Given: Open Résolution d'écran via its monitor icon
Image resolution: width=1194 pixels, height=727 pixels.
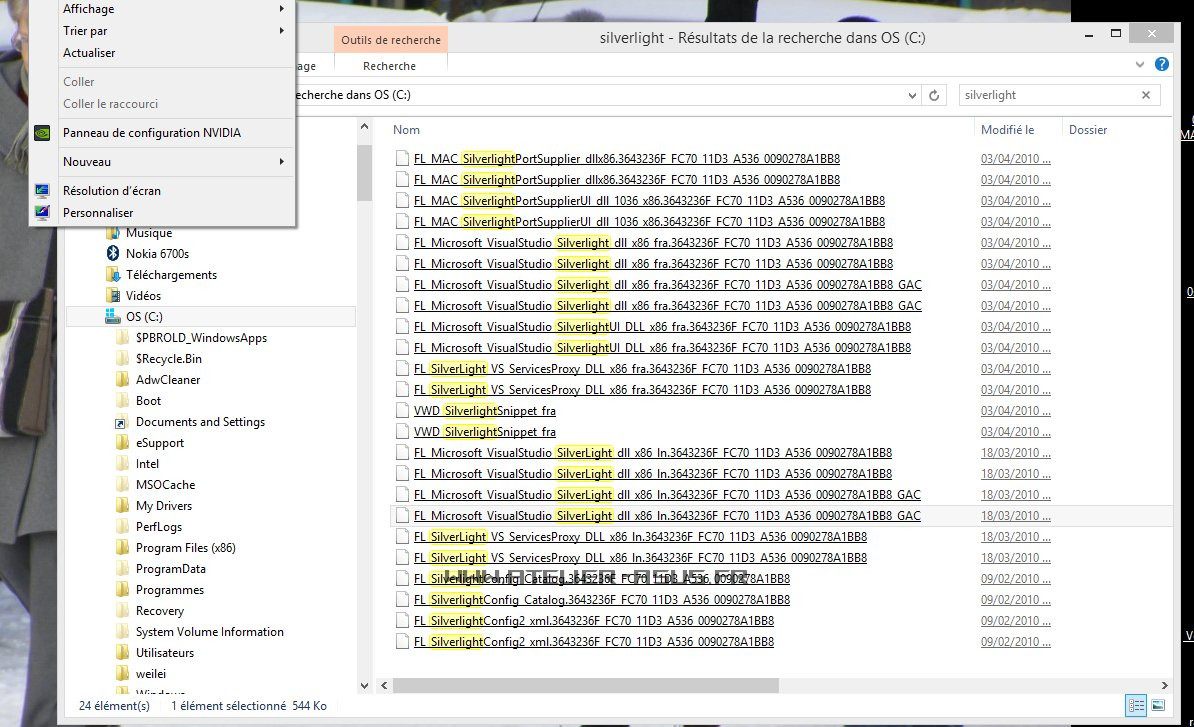Looking at the screenshot, I should 42,190.
